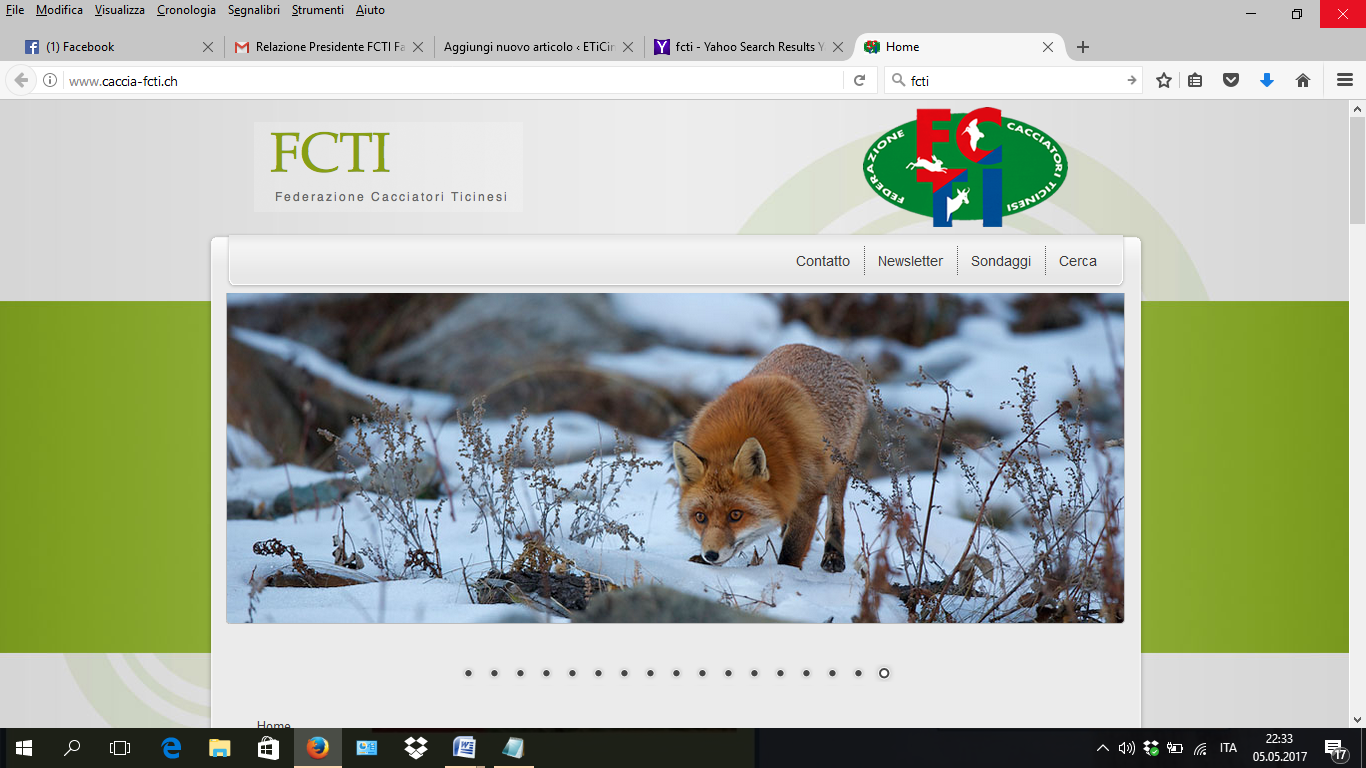The height and width of the screenshot is (768, 1366).
Task: Open the Visualizza menu
Action: [120, 10]
